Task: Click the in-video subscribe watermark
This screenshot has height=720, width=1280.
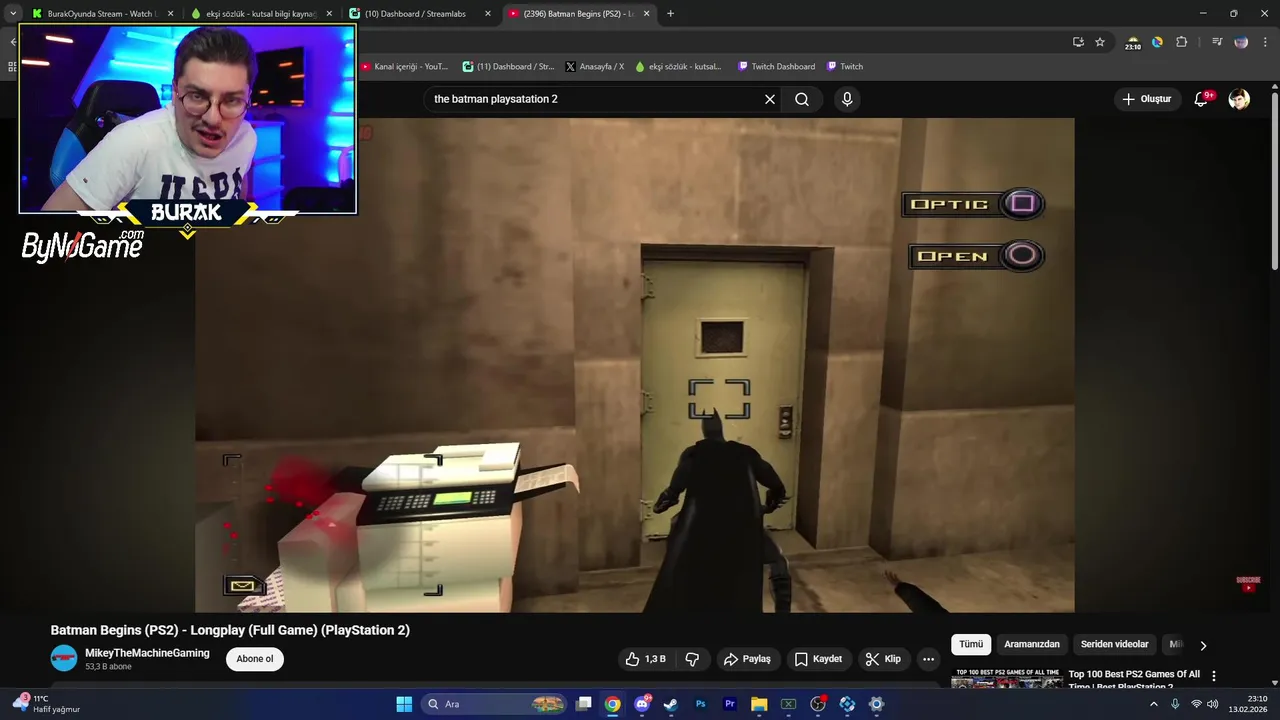Action: [x=1248, y=584]
